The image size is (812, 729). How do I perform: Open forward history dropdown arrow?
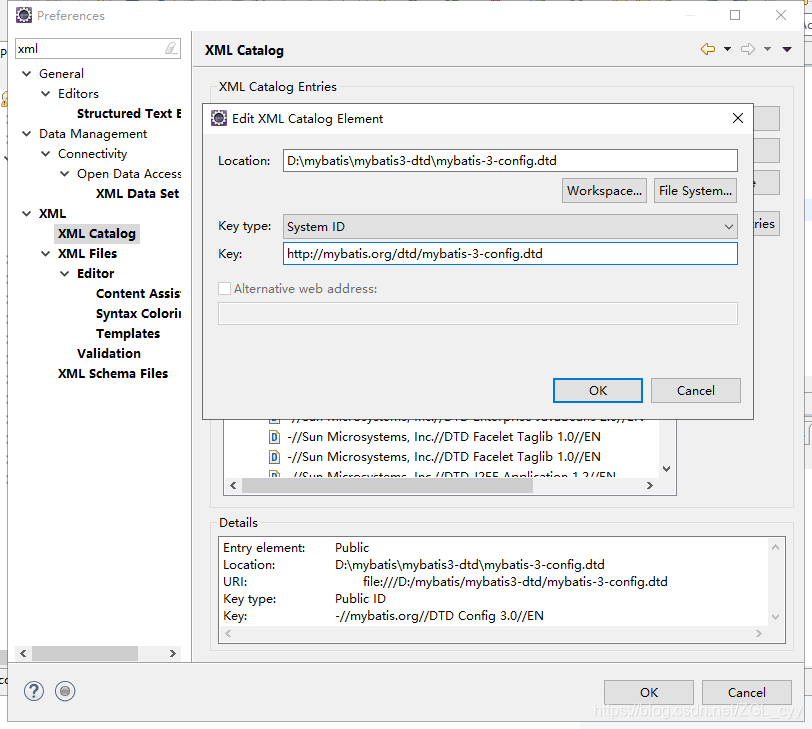[767, 49]
